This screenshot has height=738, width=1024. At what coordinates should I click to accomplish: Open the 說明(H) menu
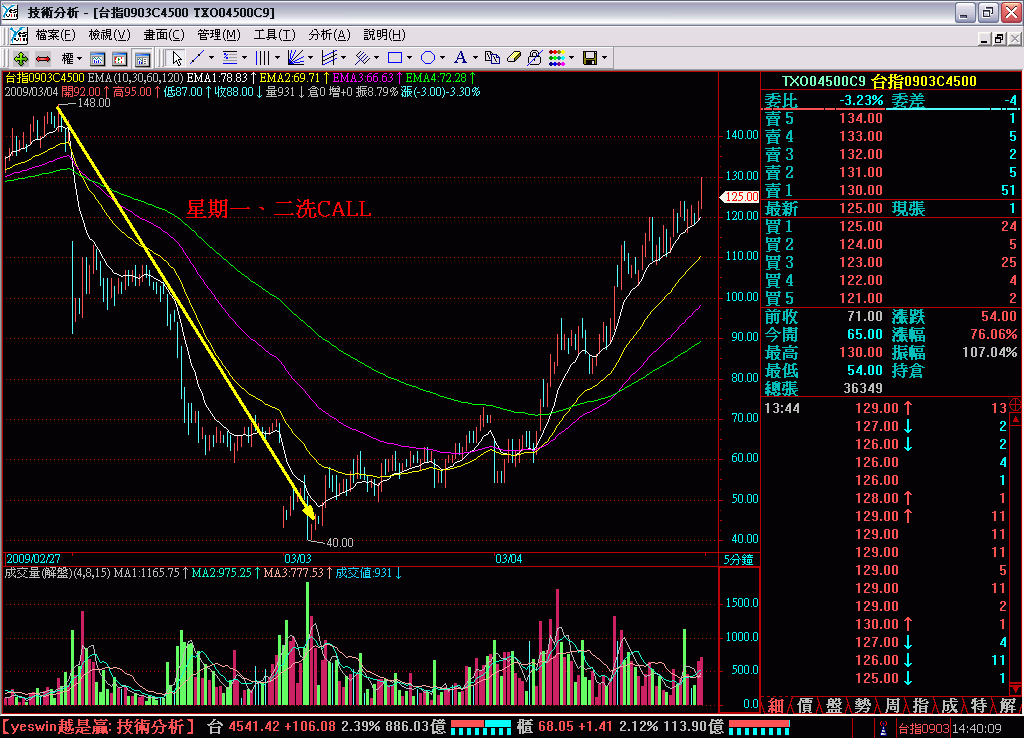384,35
